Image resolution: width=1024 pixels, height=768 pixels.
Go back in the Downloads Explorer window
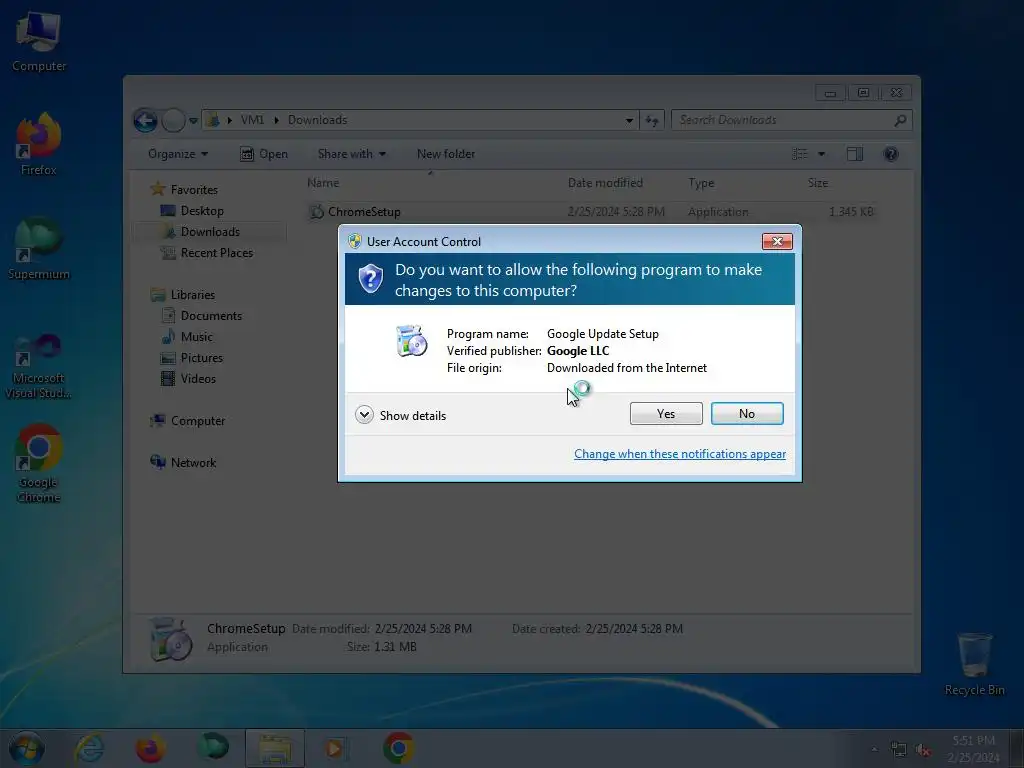(145, 120)
